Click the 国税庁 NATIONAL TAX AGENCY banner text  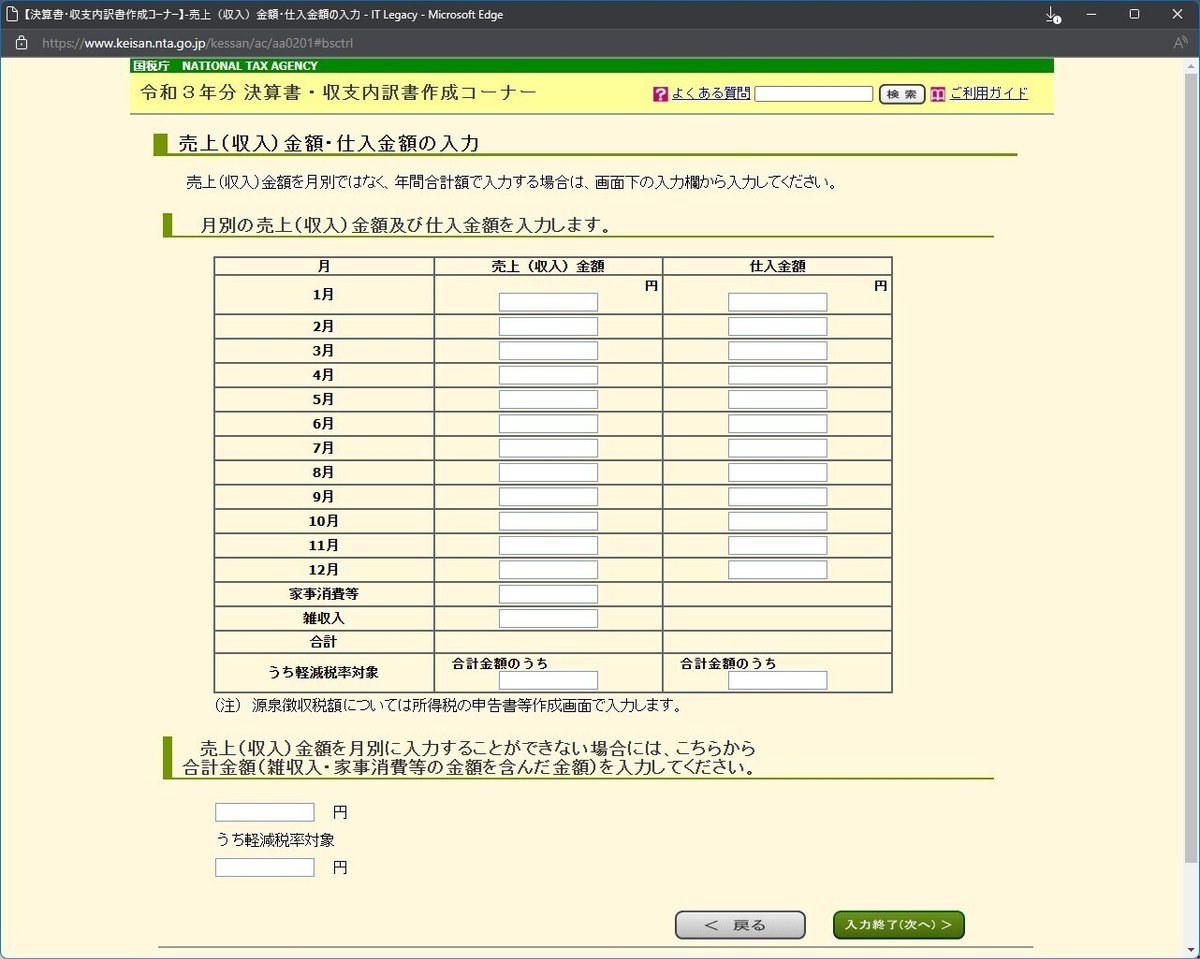click(225, 66)
